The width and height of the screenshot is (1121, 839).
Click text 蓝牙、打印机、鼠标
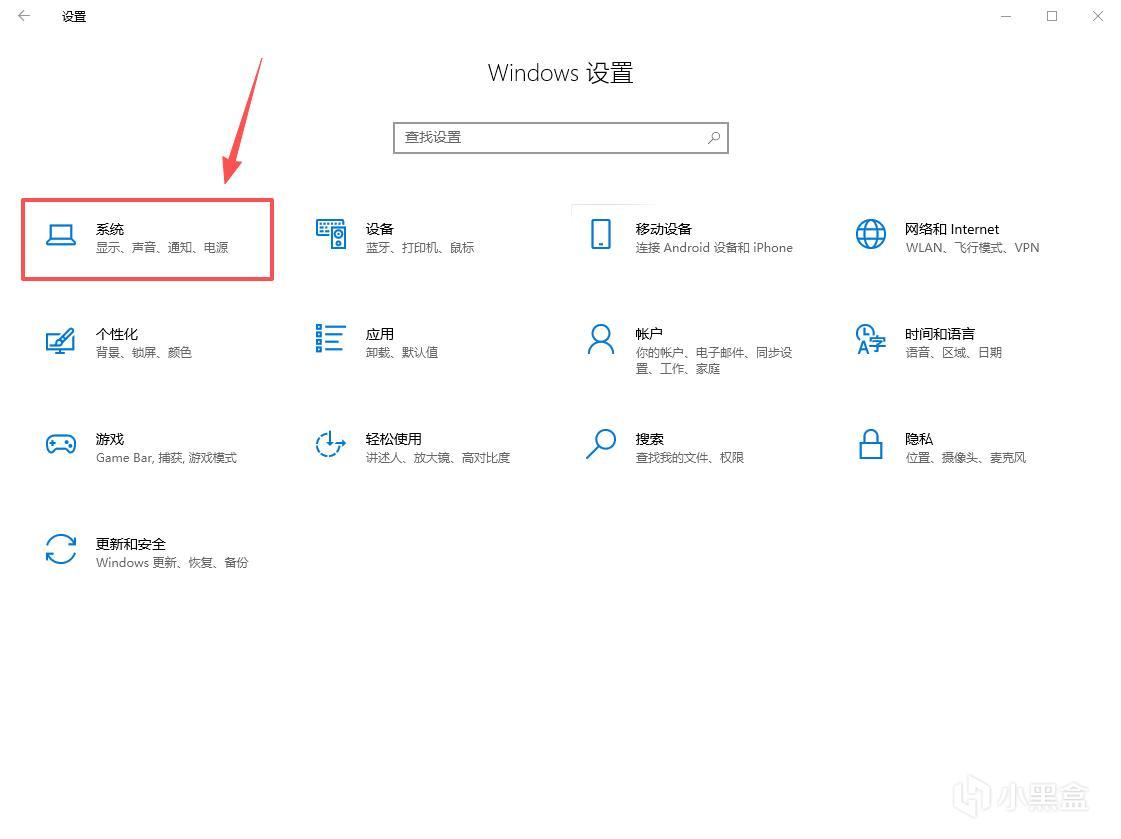tap(420, 247)
